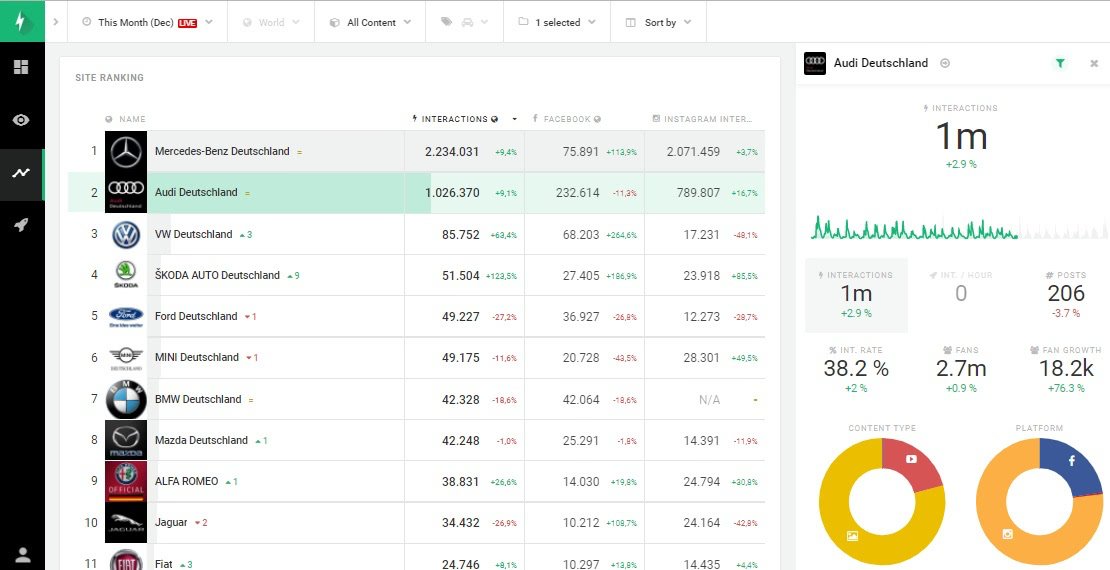Click the VW logo icon
1110x570 pixels.
click(x=126, y=234)
